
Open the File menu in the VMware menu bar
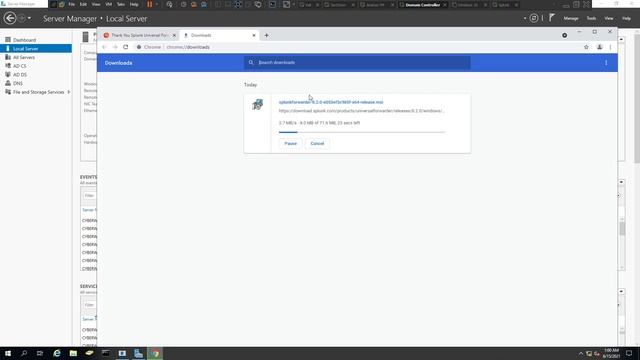coord(71,4)
